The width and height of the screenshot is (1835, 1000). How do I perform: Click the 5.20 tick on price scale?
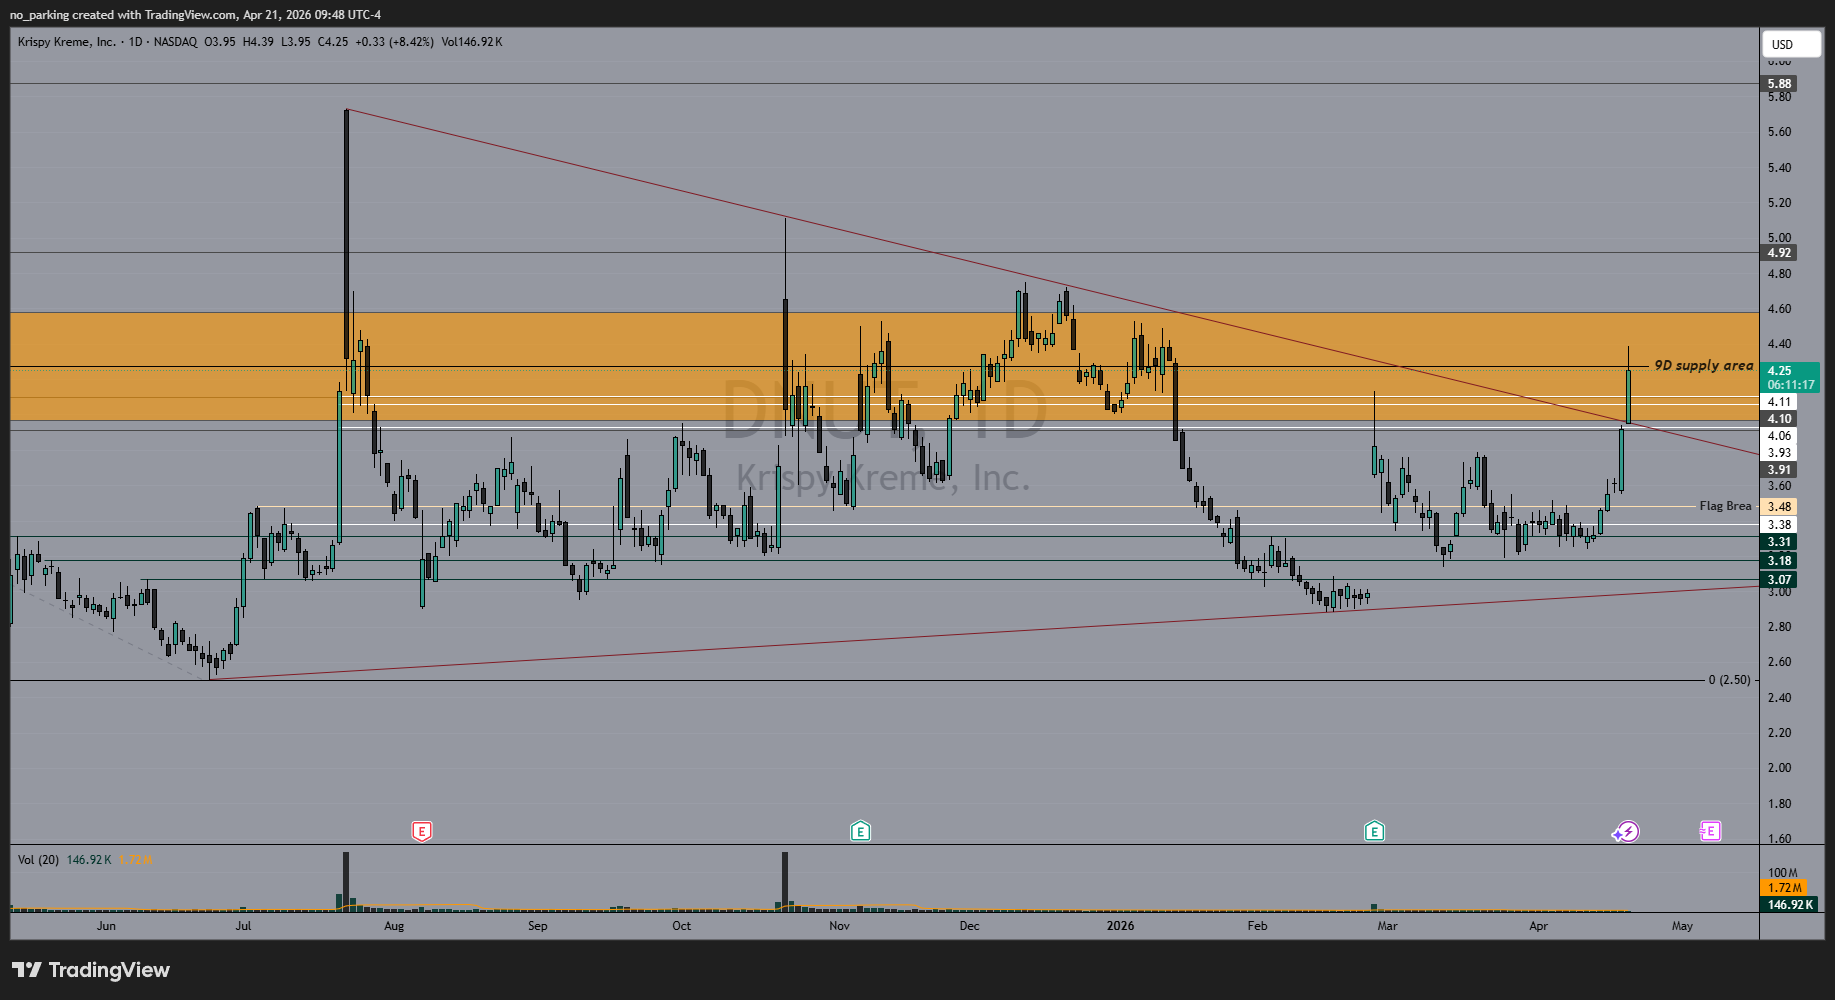click(x=1779, y=203)
